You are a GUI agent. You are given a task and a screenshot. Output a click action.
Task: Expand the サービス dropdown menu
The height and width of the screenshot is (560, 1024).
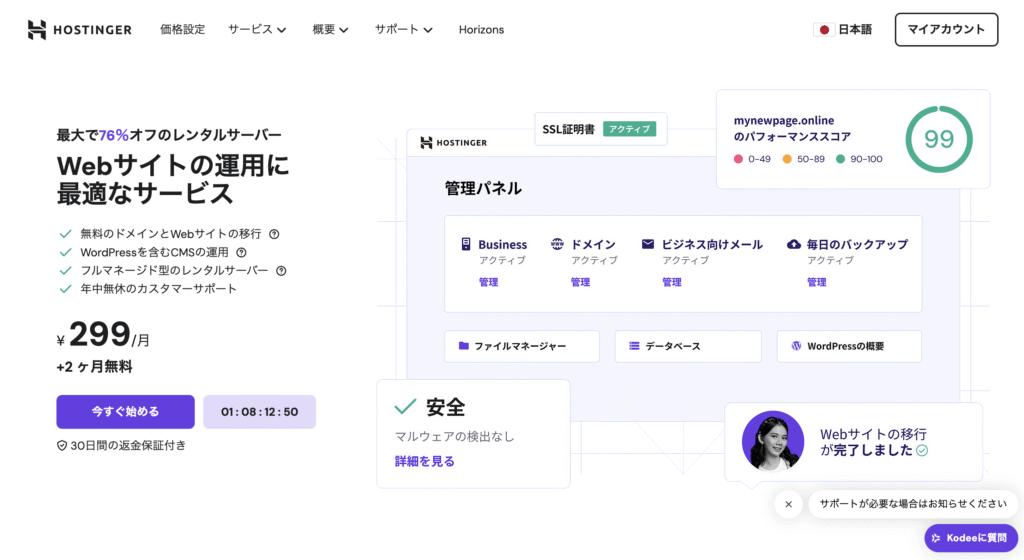257,30
